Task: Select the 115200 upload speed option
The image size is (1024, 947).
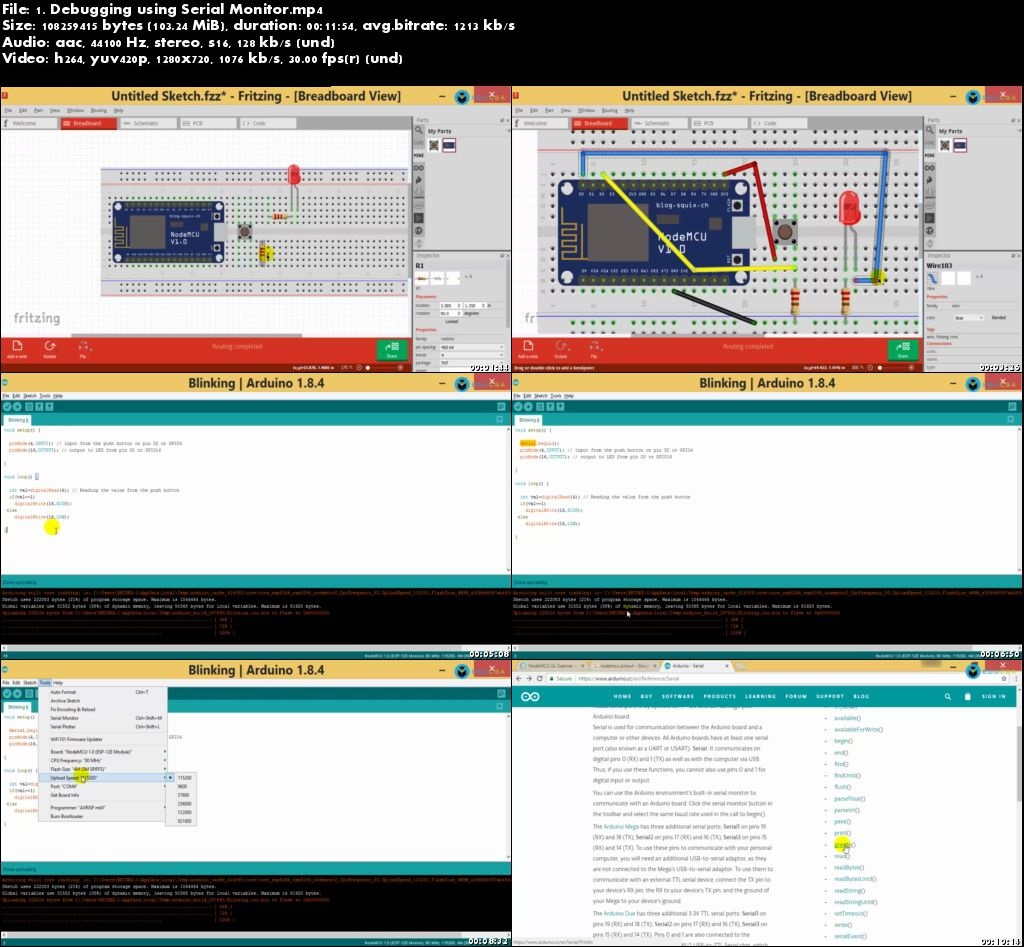Action: click(x=184, y=778)
